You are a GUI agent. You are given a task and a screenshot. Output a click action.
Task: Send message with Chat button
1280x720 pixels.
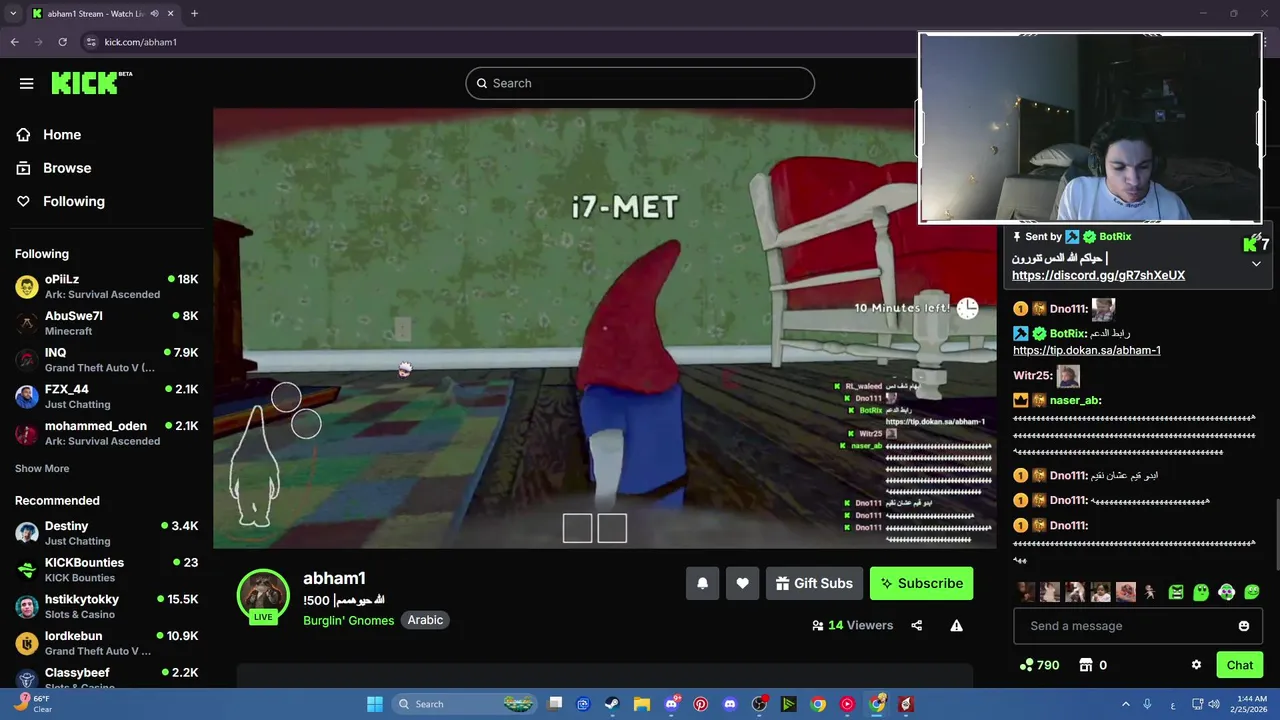tap(1239, 665)
